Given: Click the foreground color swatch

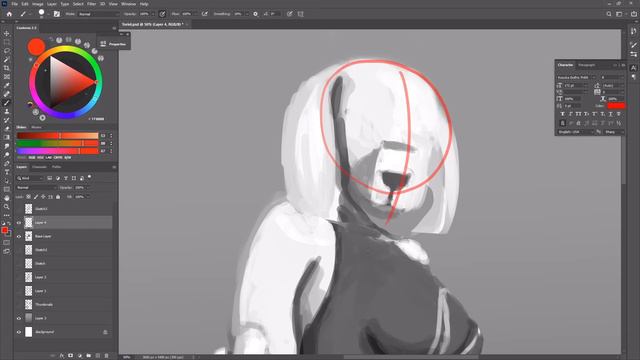Looking at the screenshot, I should click(4, 231).
